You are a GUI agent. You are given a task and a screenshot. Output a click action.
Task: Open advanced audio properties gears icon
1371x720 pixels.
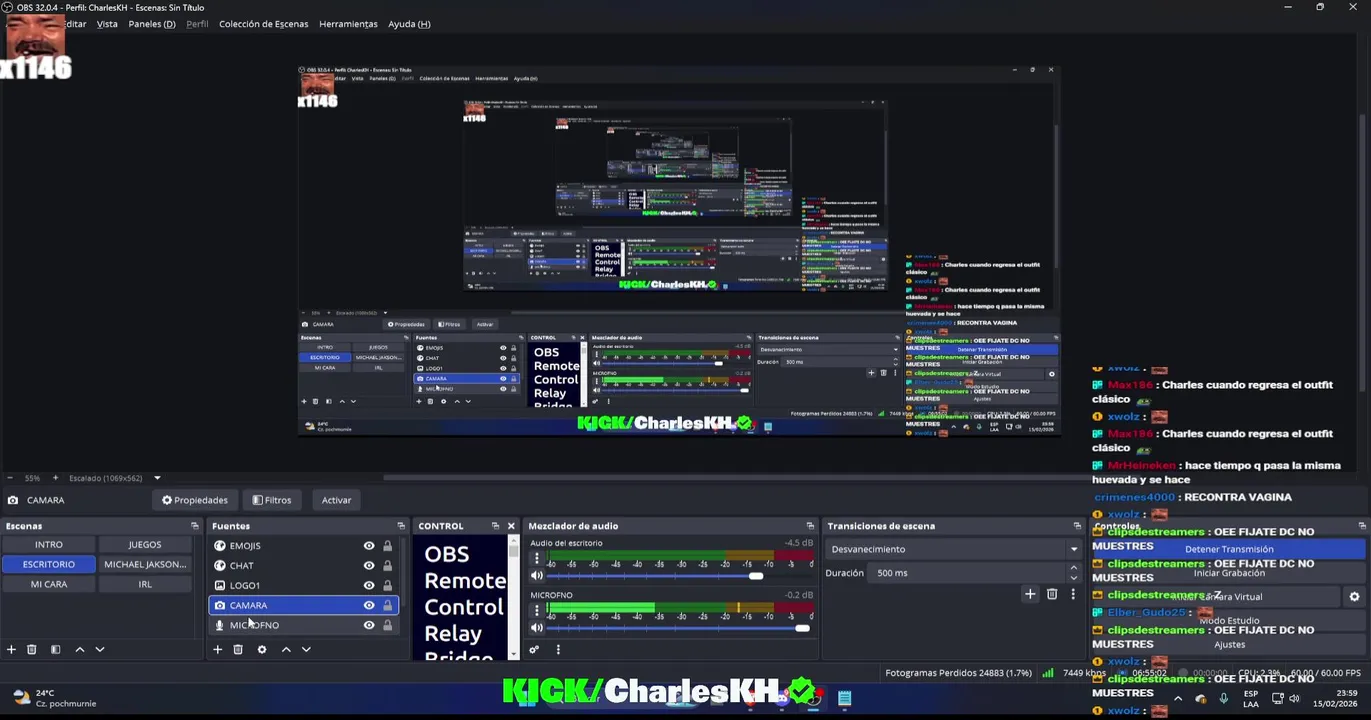(534, 650)
